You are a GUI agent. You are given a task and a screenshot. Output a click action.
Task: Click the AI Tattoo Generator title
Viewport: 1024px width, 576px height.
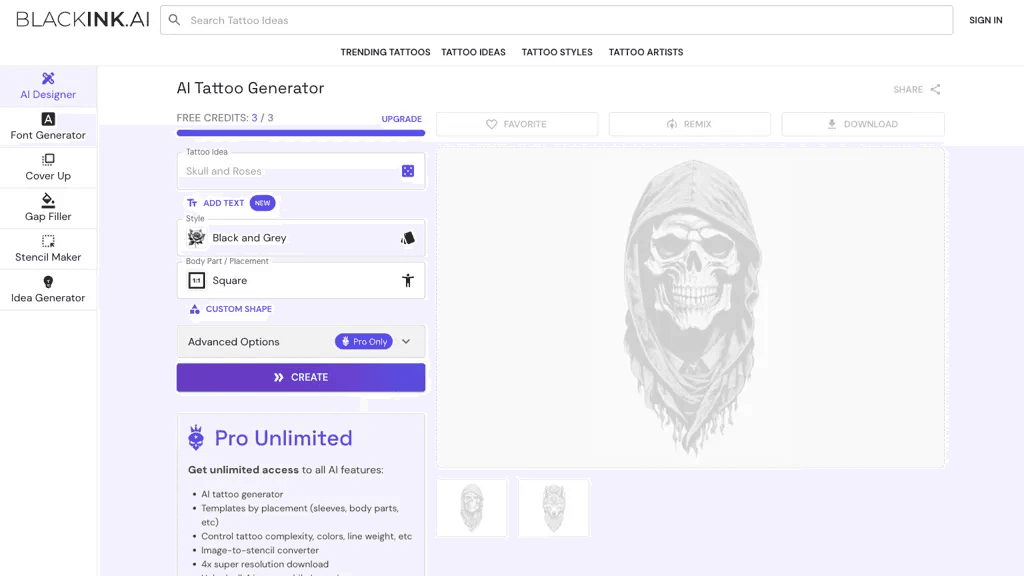click(x=250, y=88)
